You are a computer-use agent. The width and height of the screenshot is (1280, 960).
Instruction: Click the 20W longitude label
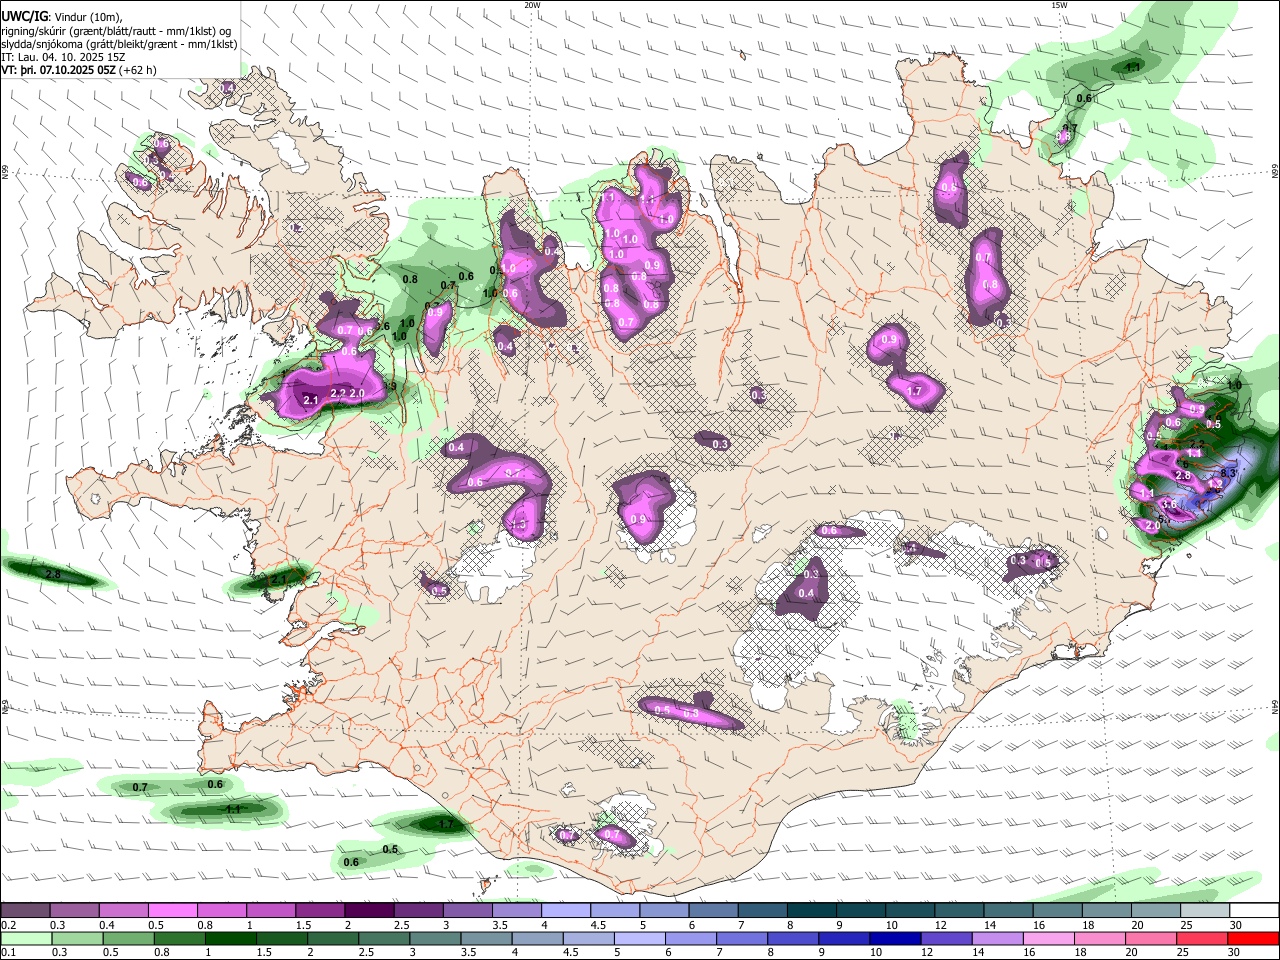[532, 5]
